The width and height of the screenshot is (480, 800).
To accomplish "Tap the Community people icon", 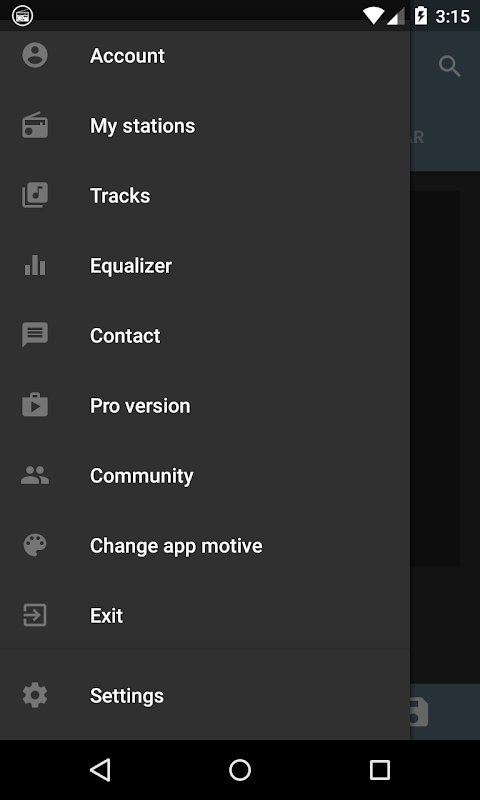I will coord(35,475).
